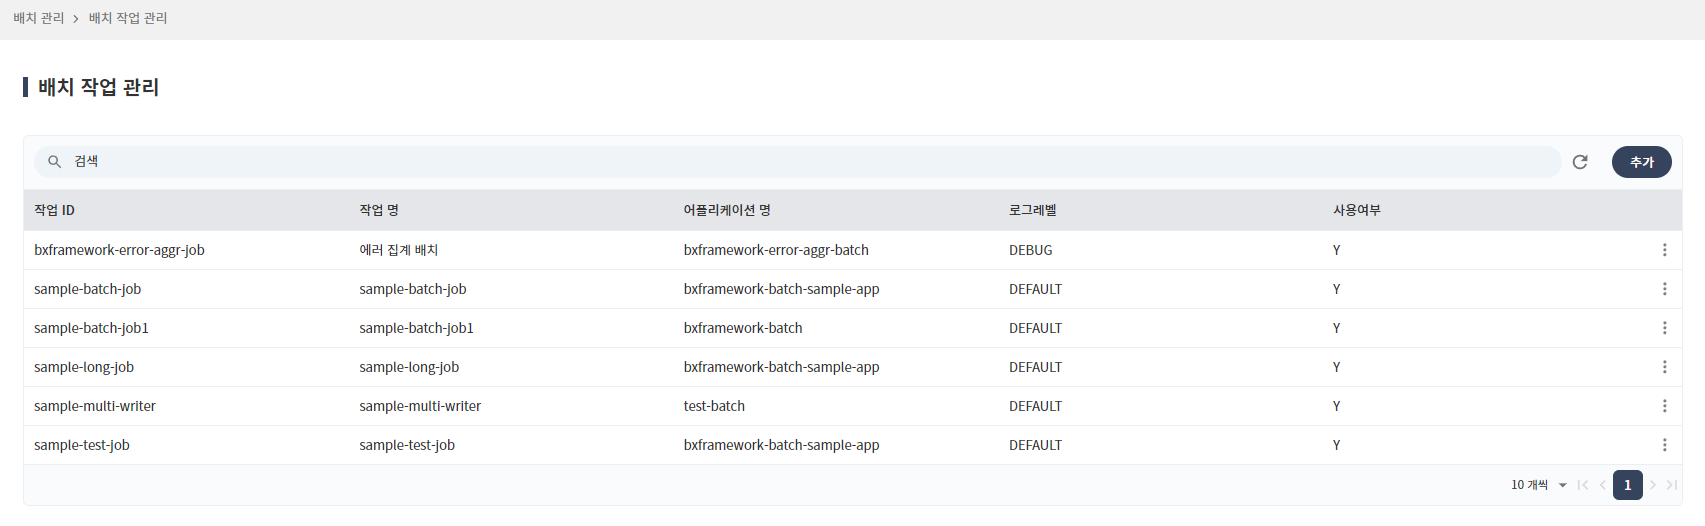
Task: Open more options for sample-batch-job row
Action: (x=1664, y=289)
